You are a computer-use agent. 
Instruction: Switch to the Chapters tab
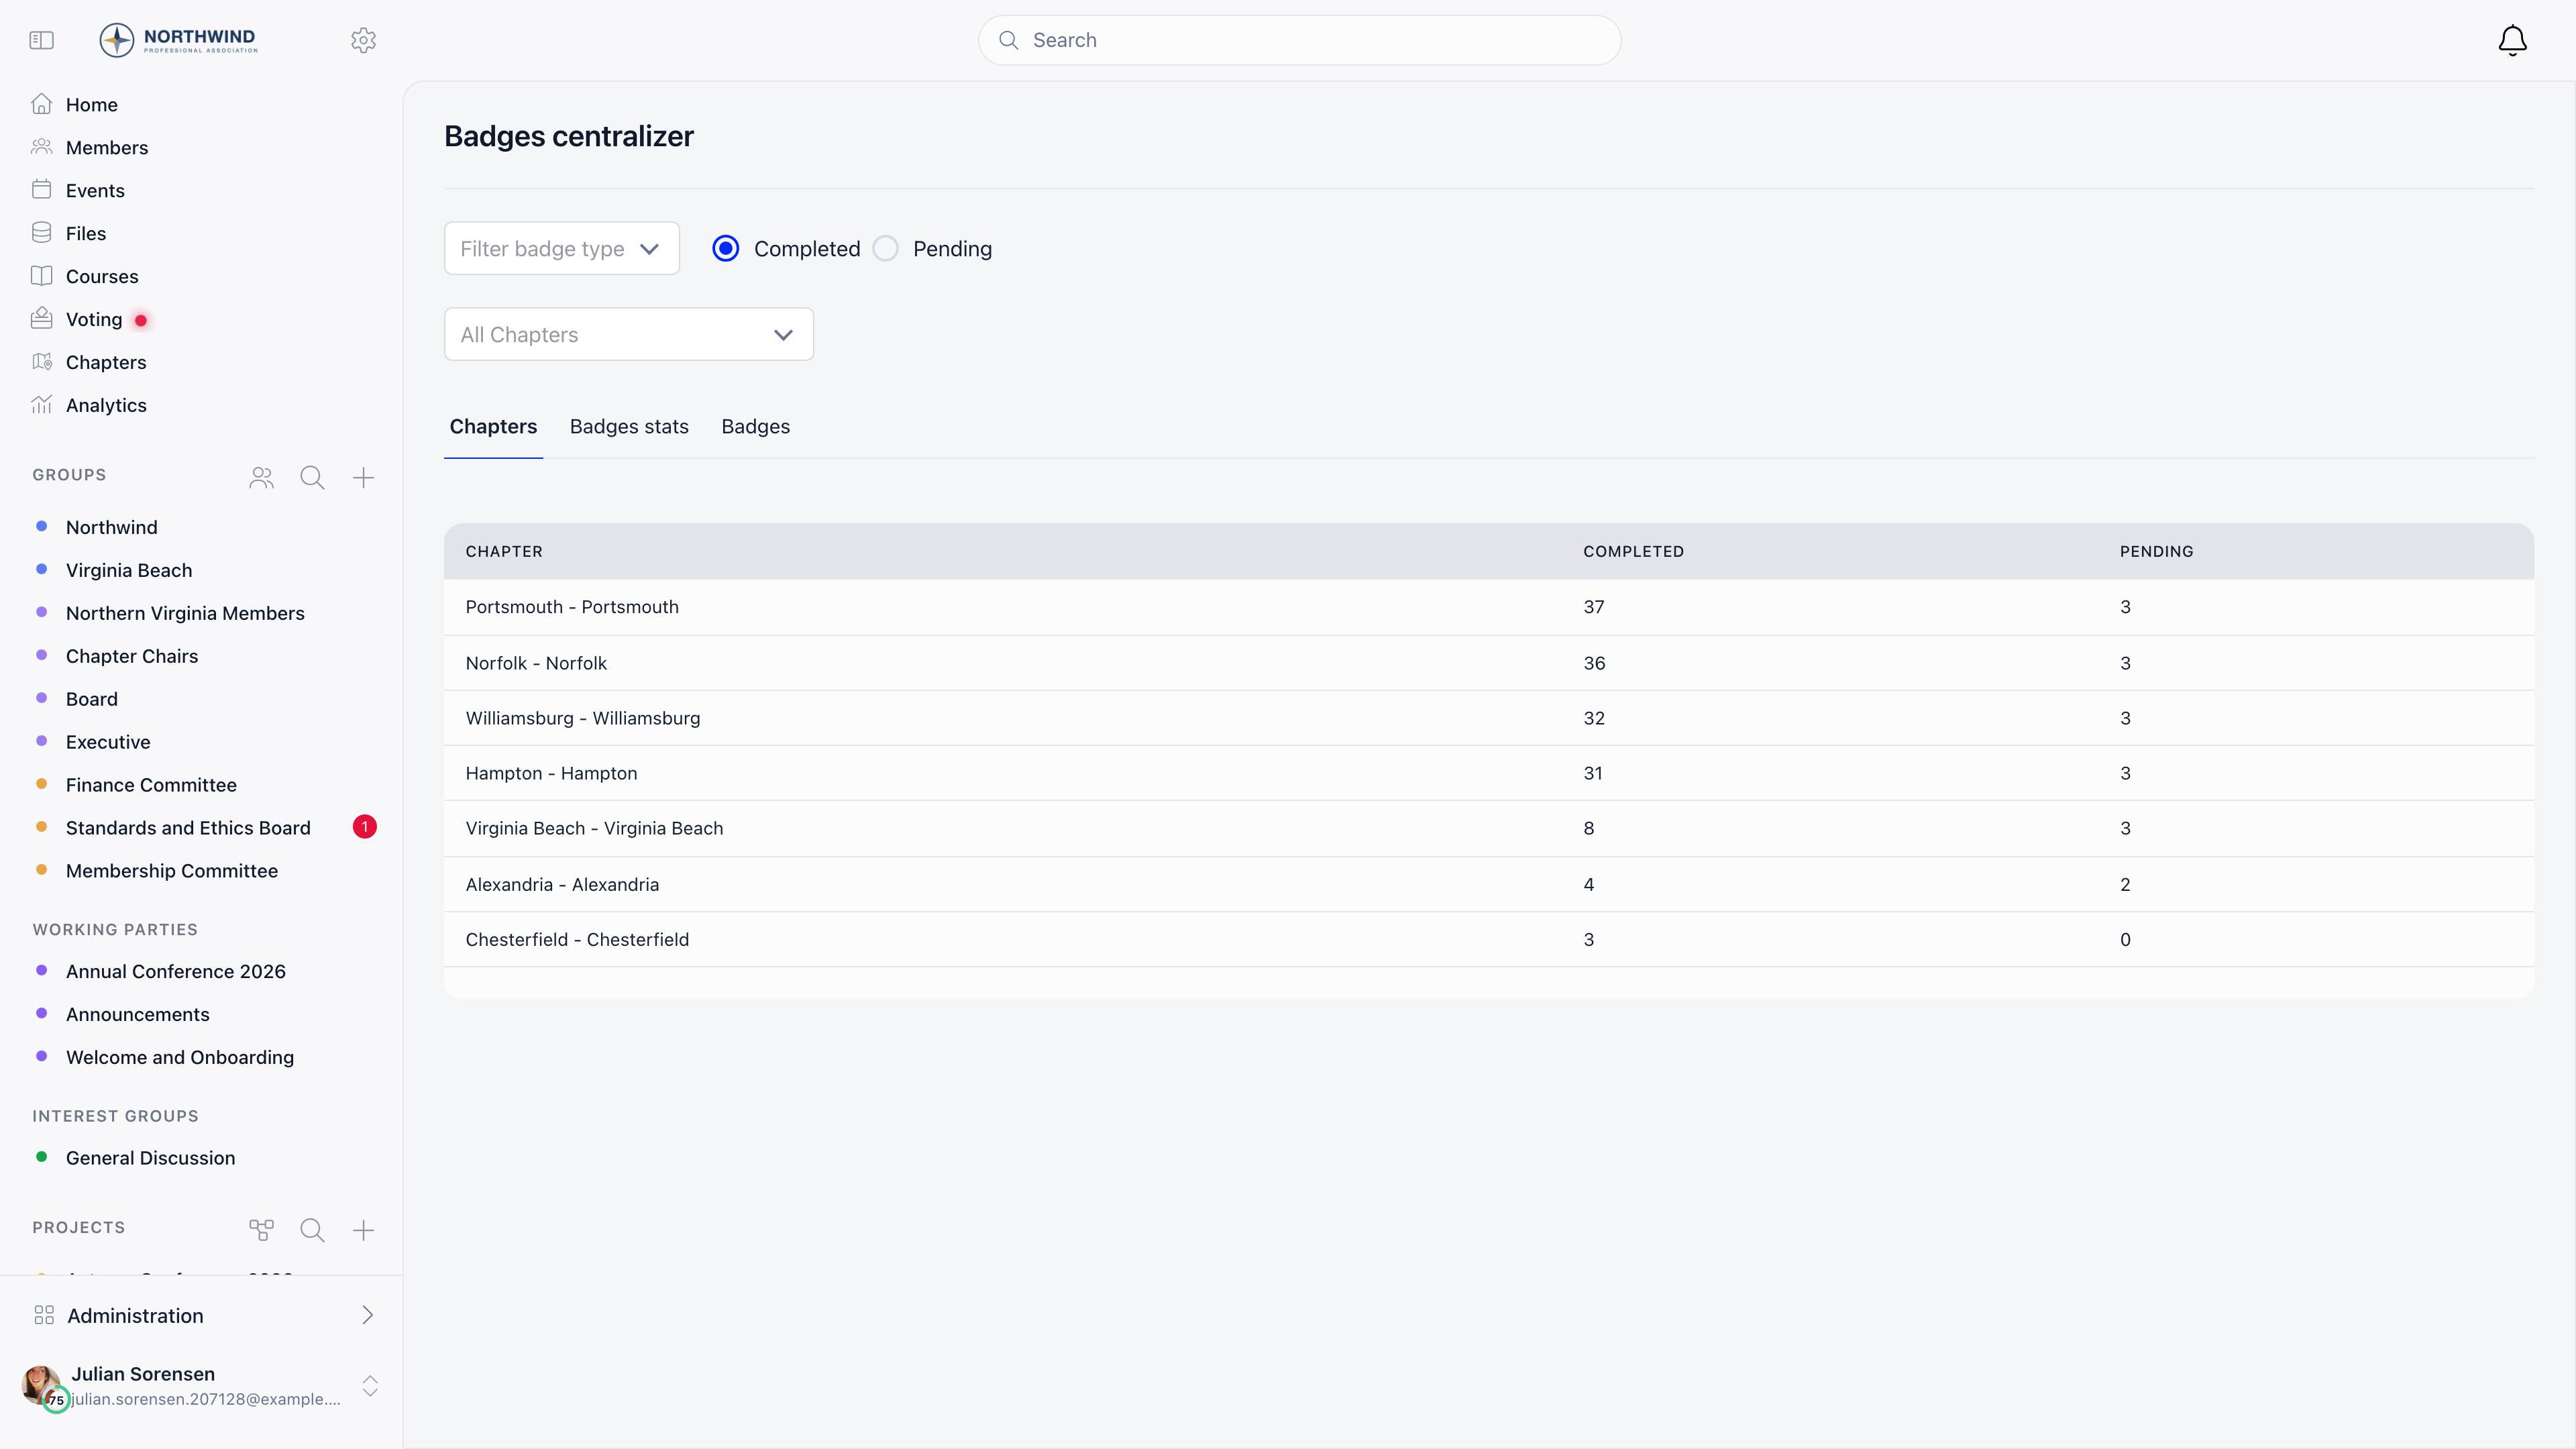pos(493,427)
